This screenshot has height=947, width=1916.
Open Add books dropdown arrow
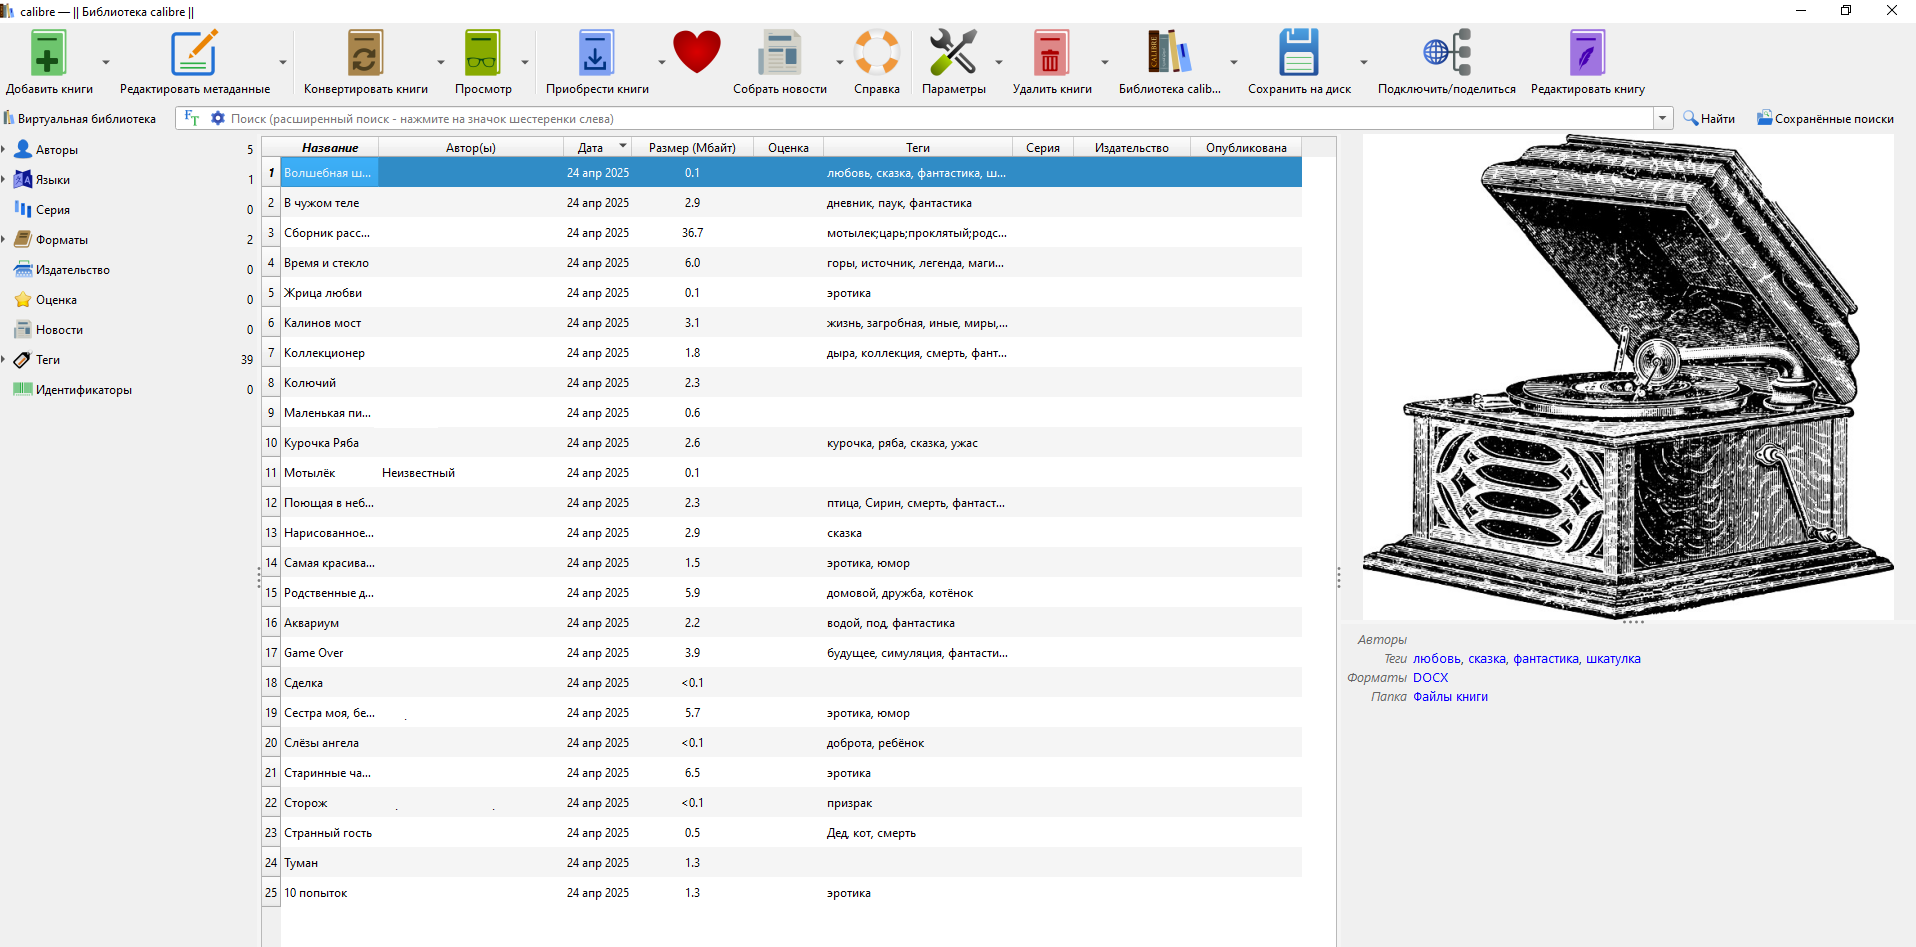[x=106, y=62]
